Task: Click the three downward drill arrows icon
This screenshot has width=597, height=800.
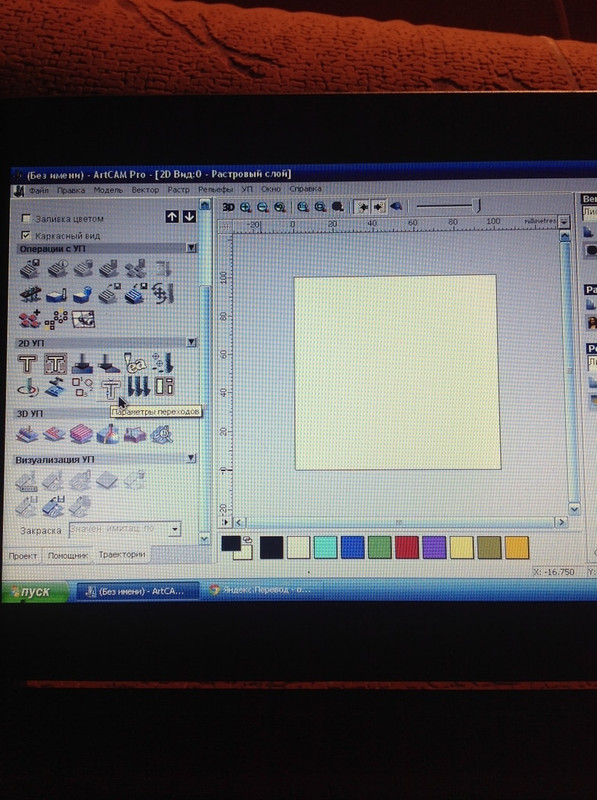Action: click(x=138, y=386)
